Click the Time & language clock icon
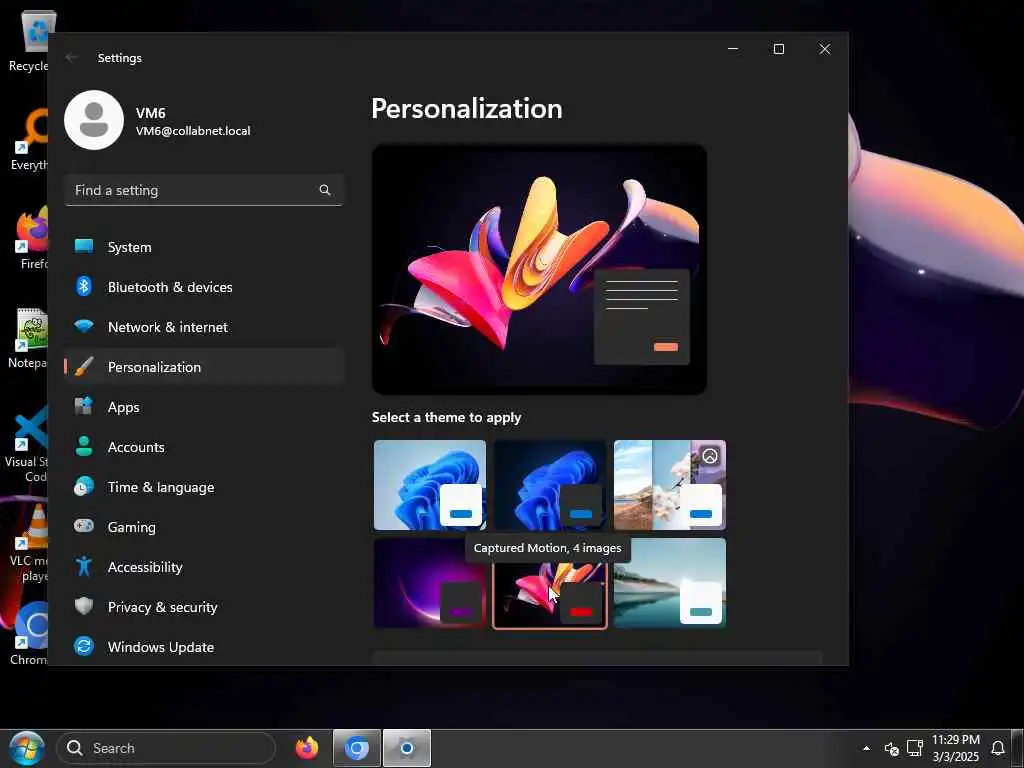 click(x=84, y=487)
